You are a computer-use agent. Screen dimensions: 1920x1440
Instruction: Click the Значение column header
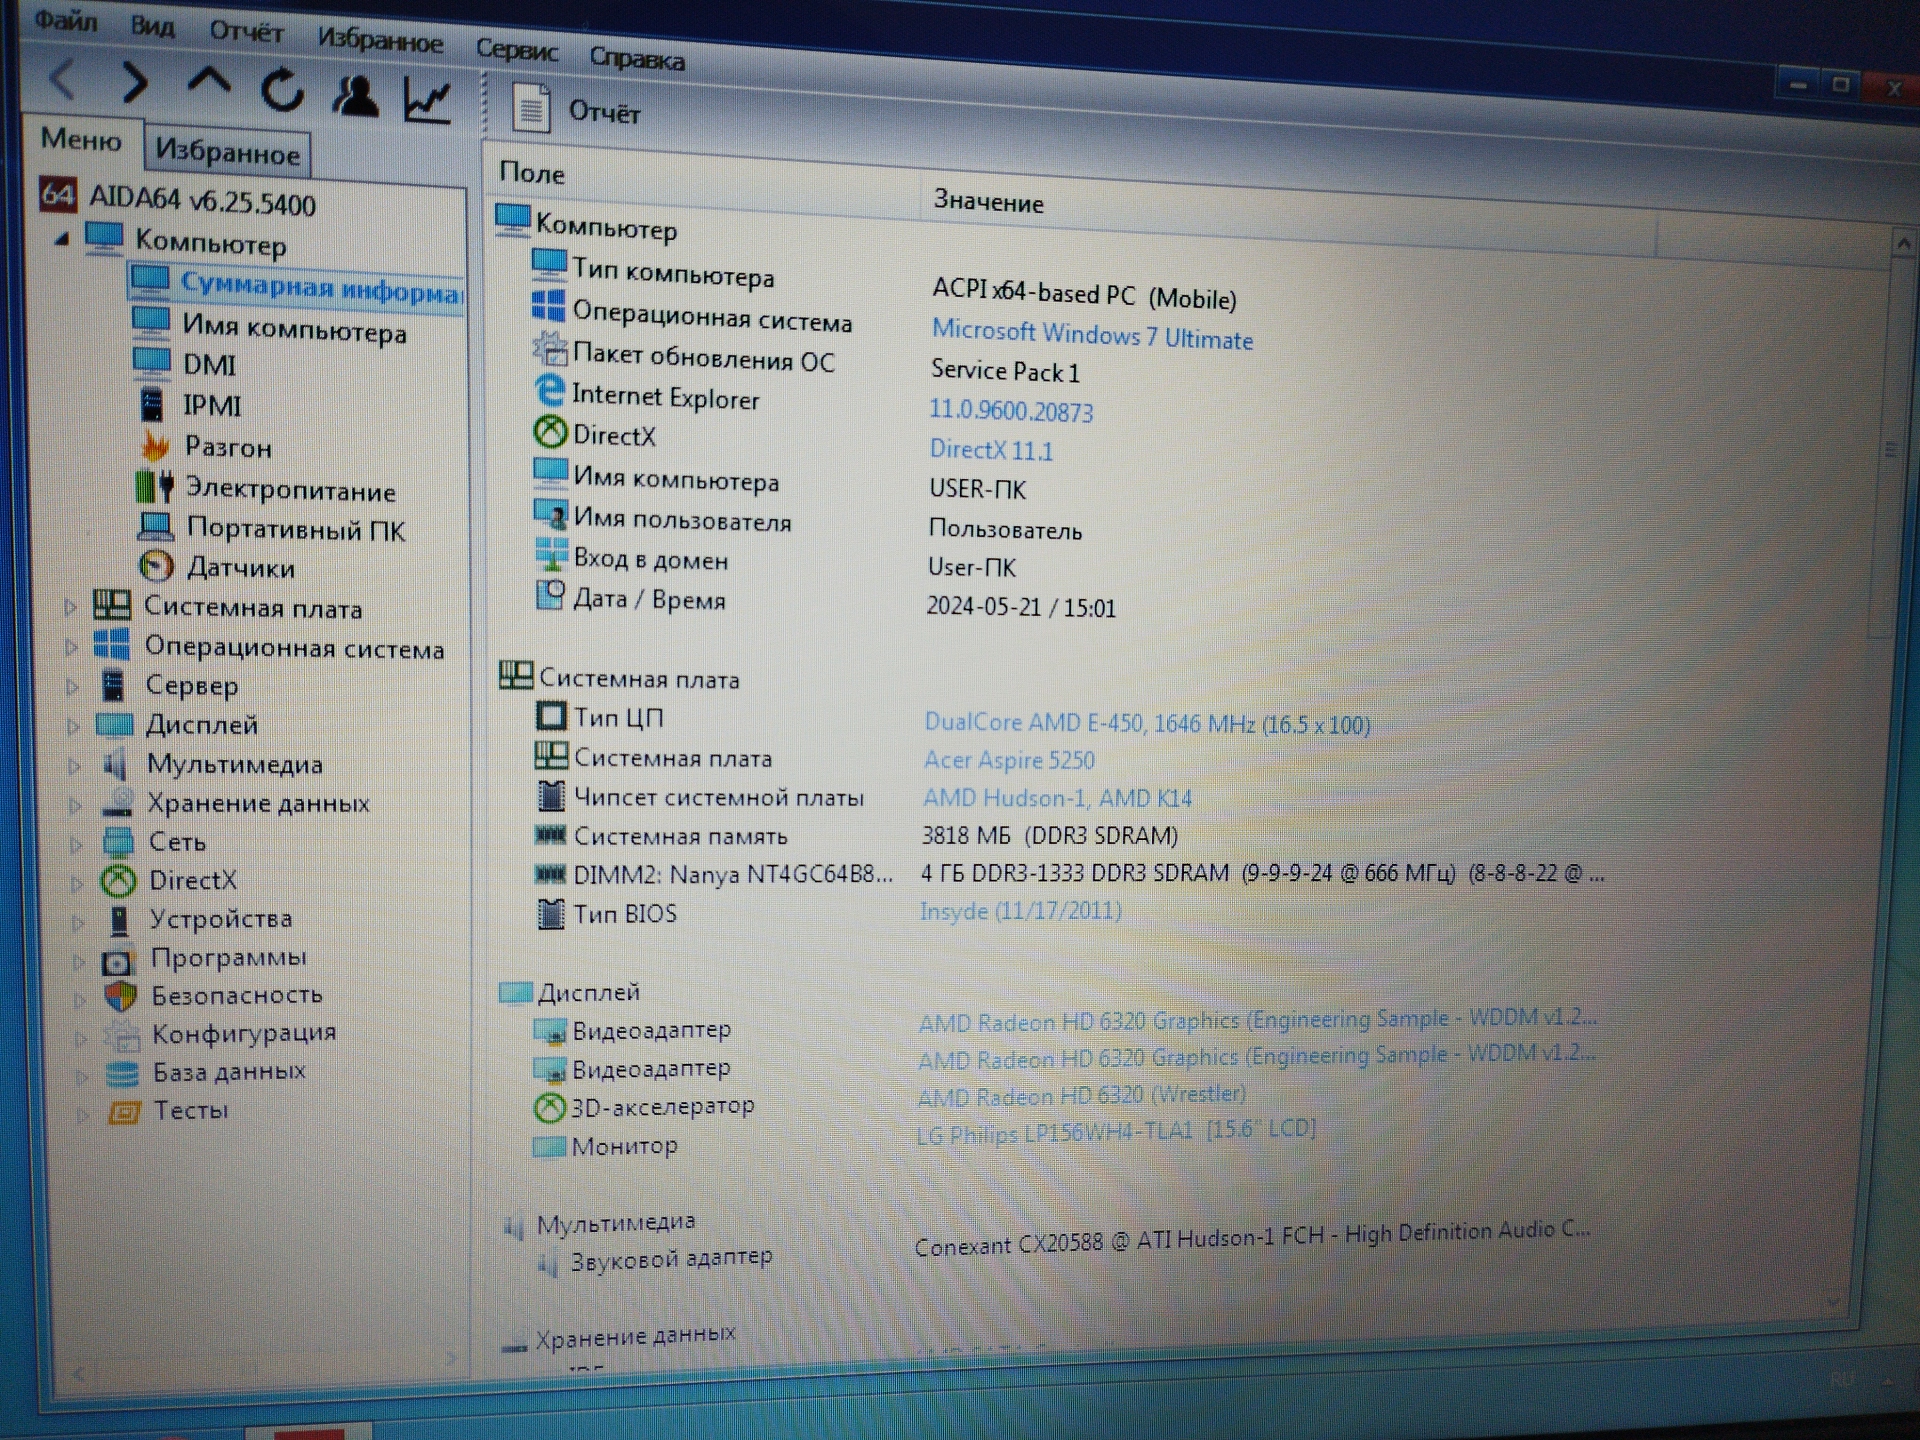pyautogui.click(x=1288, y=212)
